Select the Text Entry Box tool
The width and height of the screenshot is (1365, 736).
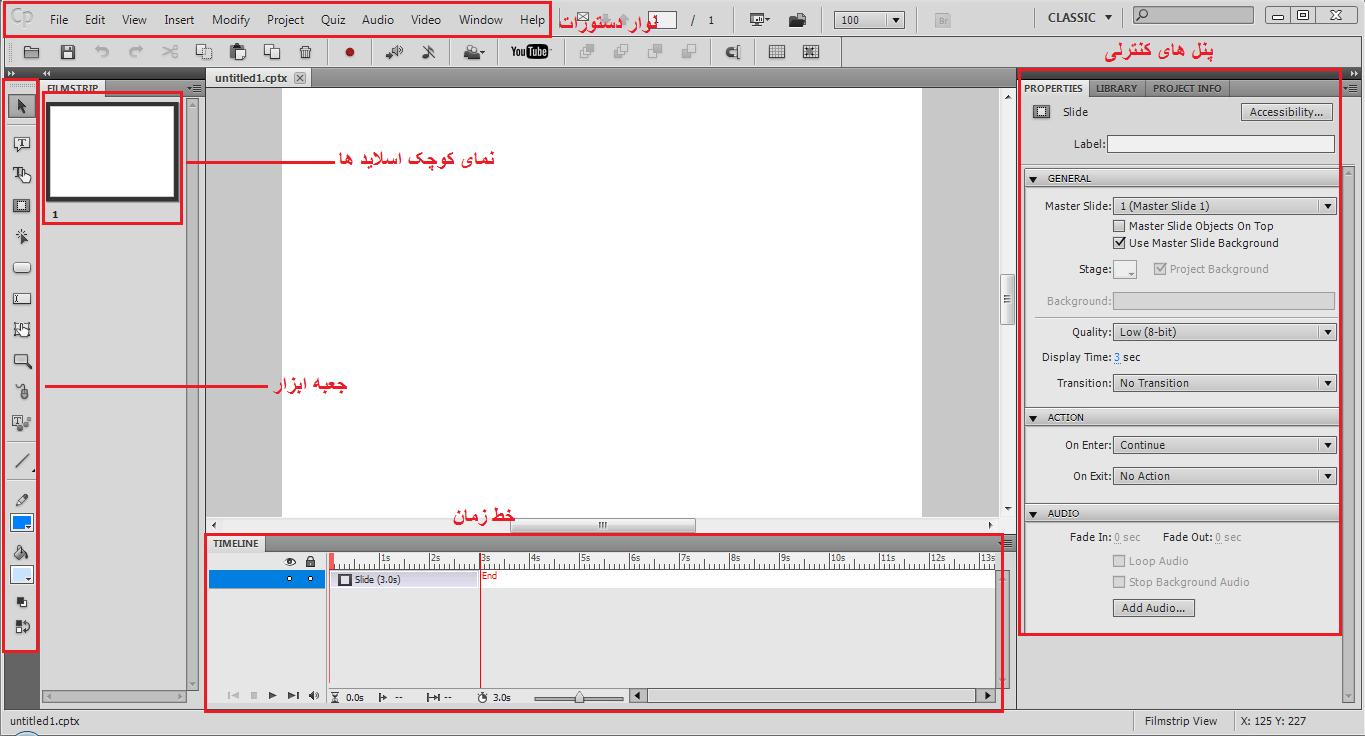[22, 298]
